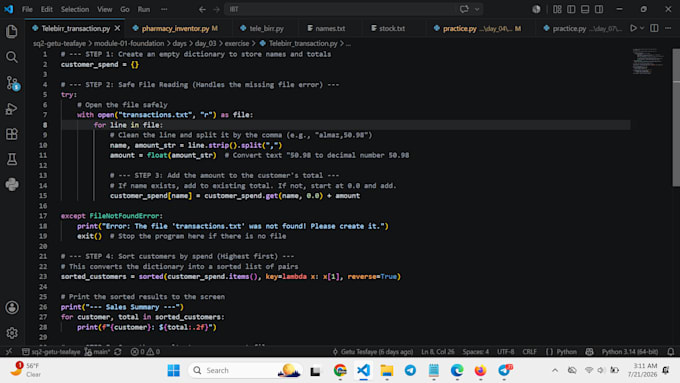
Task: Click the code minimap preview
Action: (648, 62)
